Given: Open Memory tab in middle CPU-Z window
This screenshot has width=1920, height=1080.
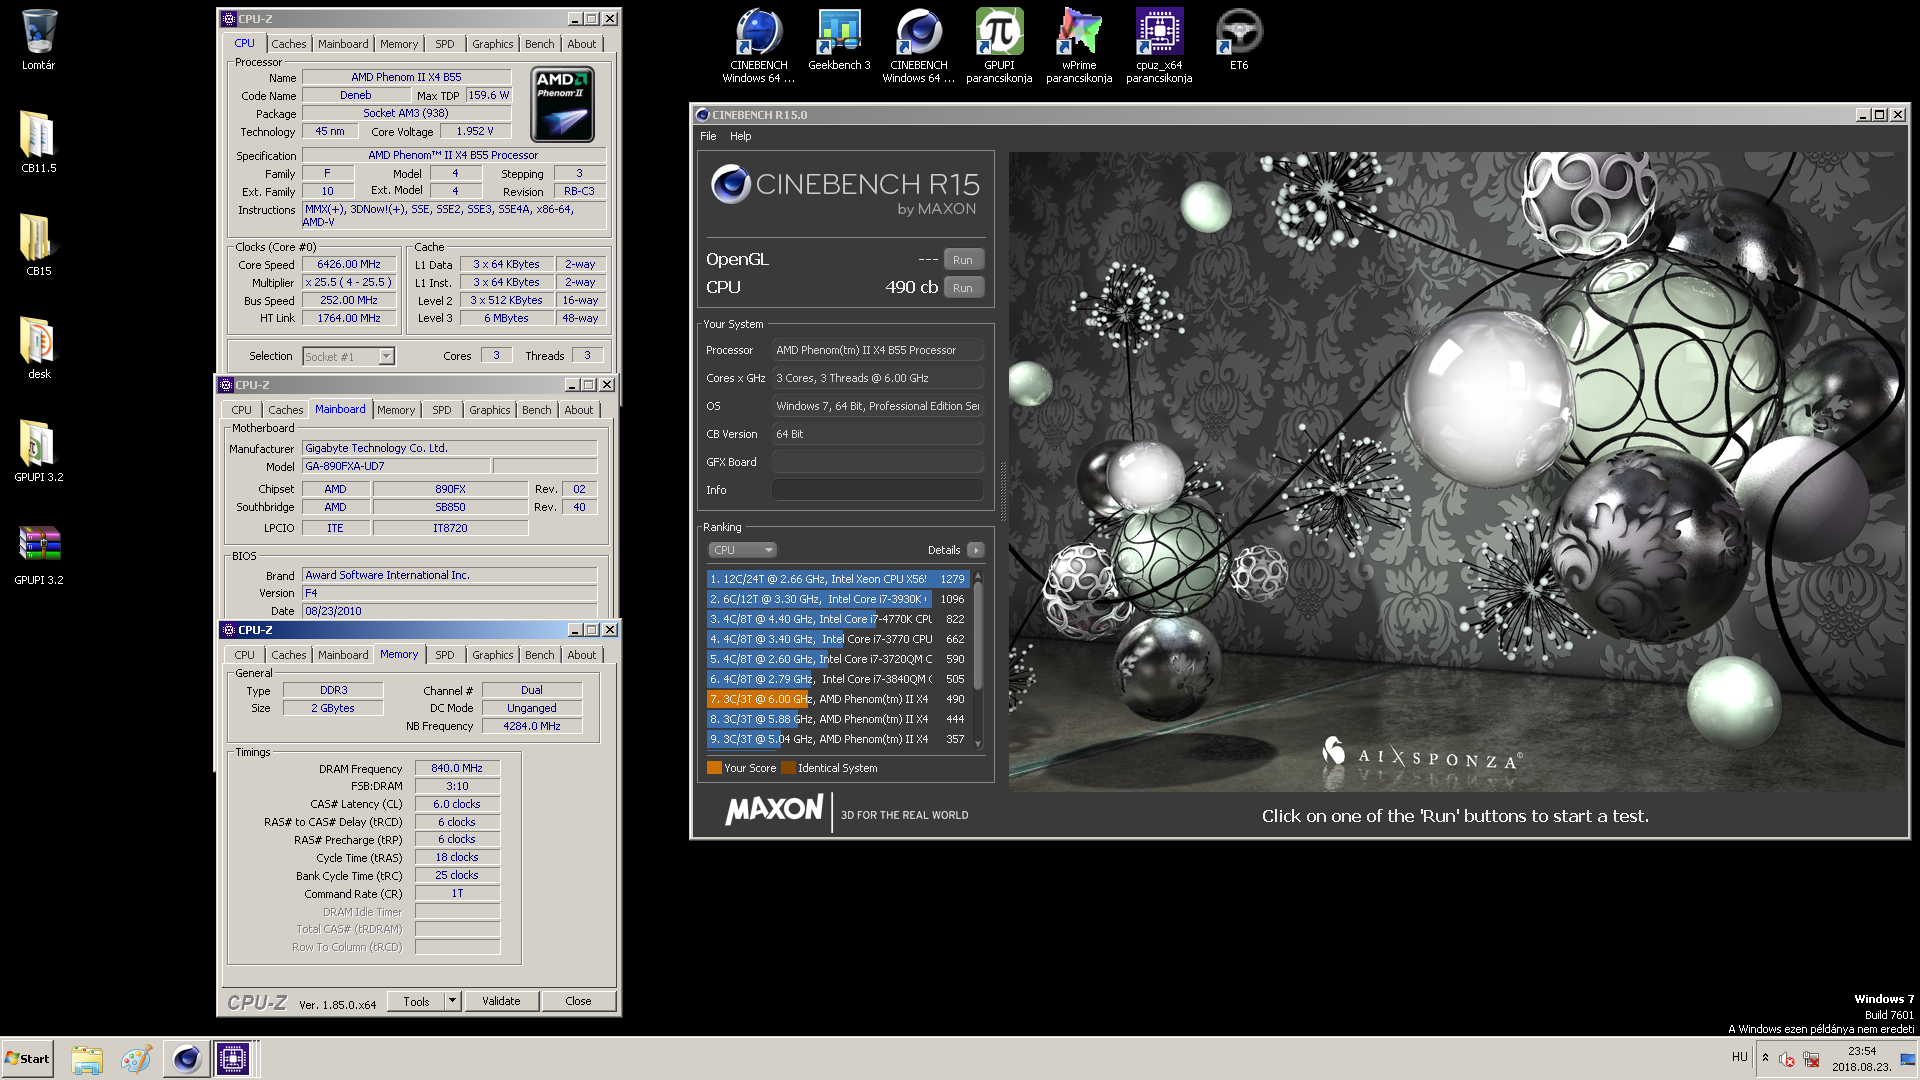Looking at the screenshot, I should click(396, 410).
